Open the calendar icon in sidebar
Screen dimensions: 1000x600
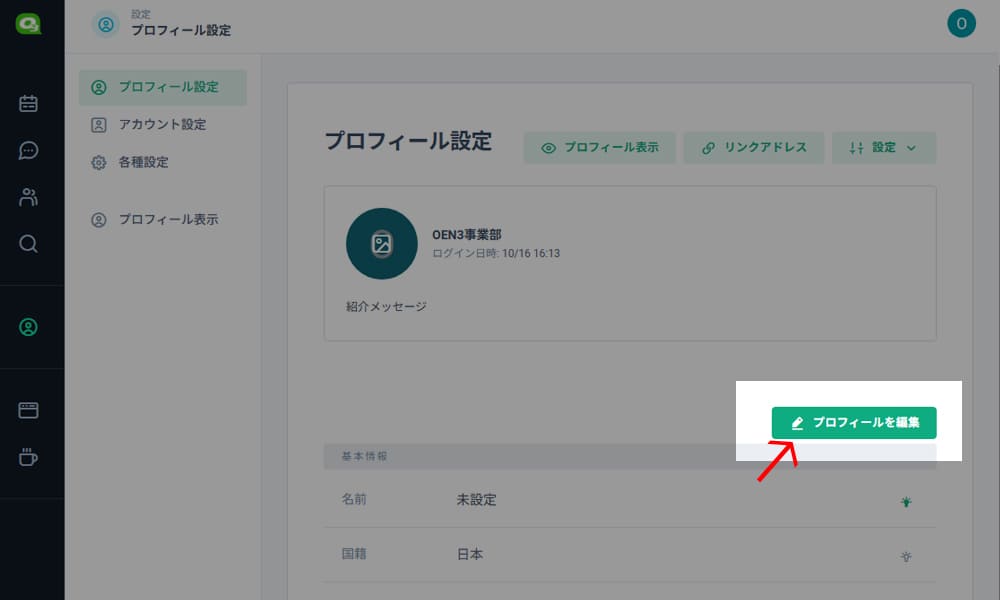point(29,103)
